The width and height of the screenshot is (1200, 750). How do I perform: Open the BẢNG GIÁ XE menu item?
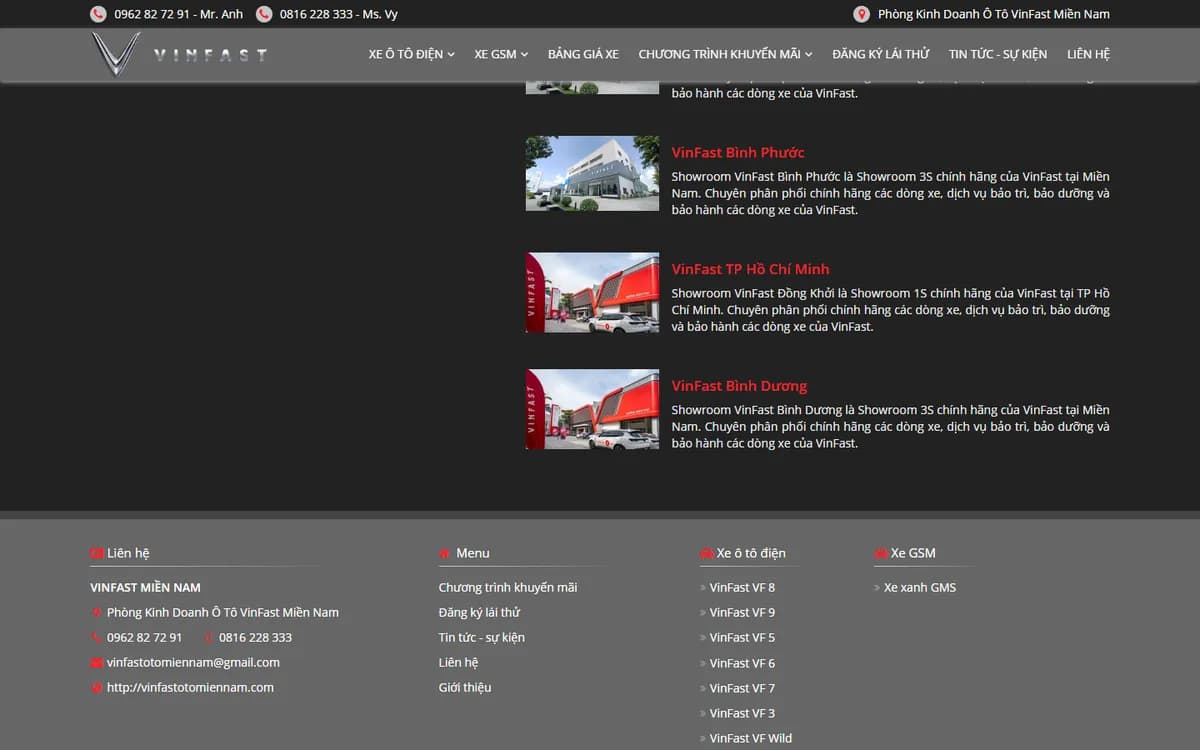tap(583, 54)
